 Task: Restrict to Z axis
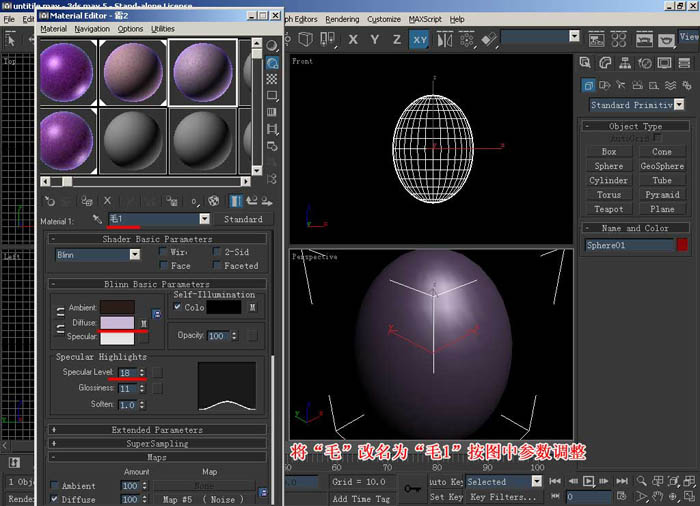click(x=396, y=40)
